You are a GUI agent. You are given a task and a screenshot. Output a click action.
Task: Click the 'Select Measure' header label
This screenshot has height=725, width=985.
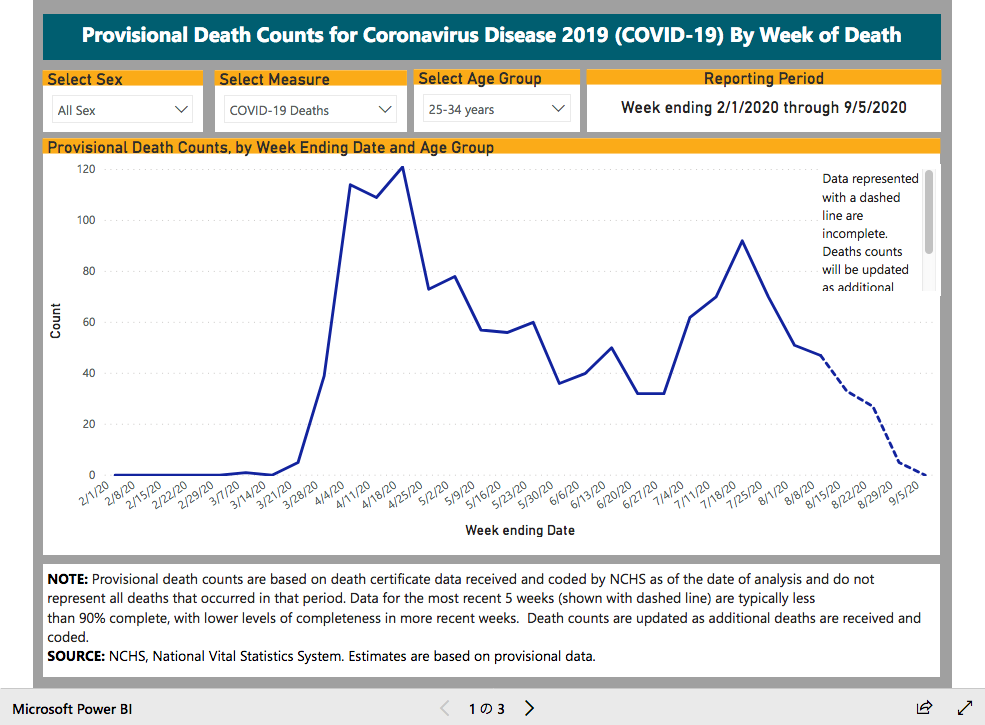pos(275,79)
